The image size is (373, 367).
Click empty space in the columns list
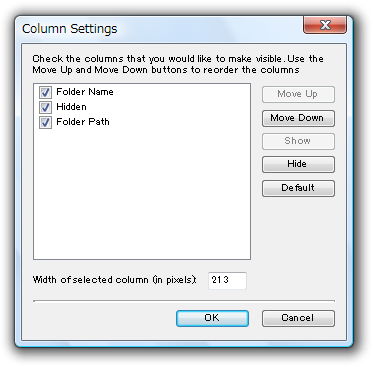(142, 193)
